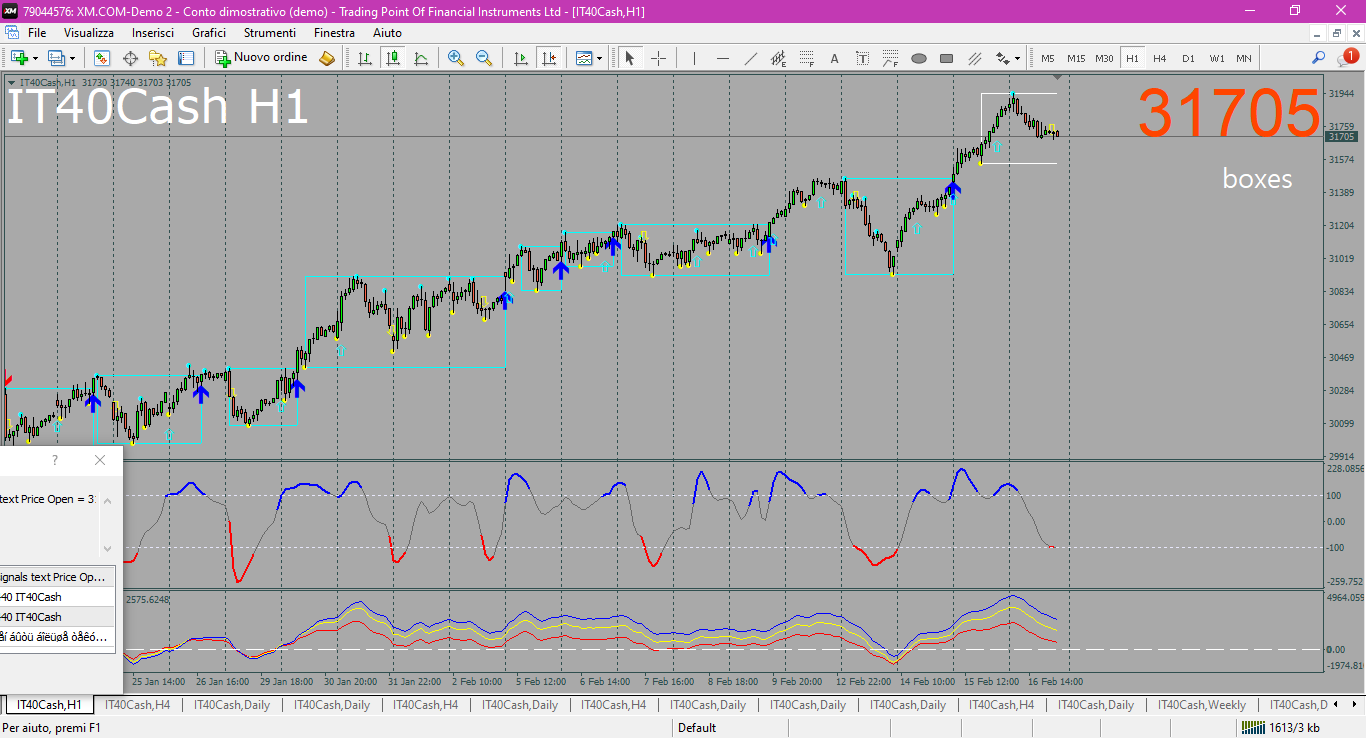The image size is (1366, 738).
Task: Select the text 'A' tool
Action: click(834, 58)
